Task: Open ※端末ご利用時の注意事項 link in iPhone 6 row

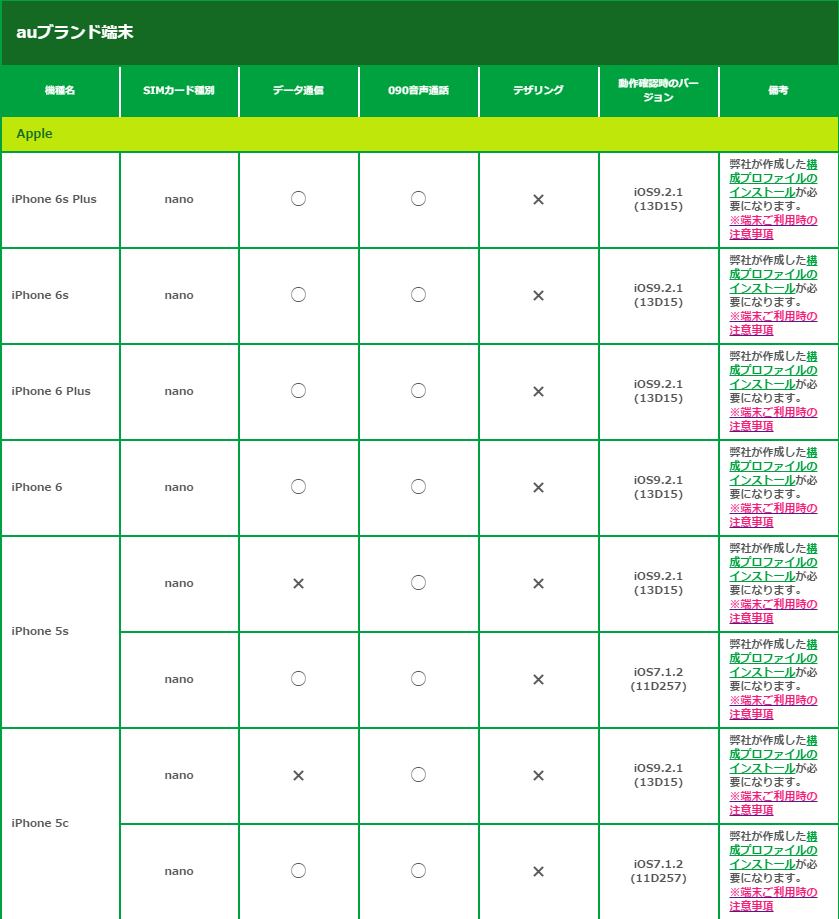Action: pyautogui.click(x=773, y=516)
